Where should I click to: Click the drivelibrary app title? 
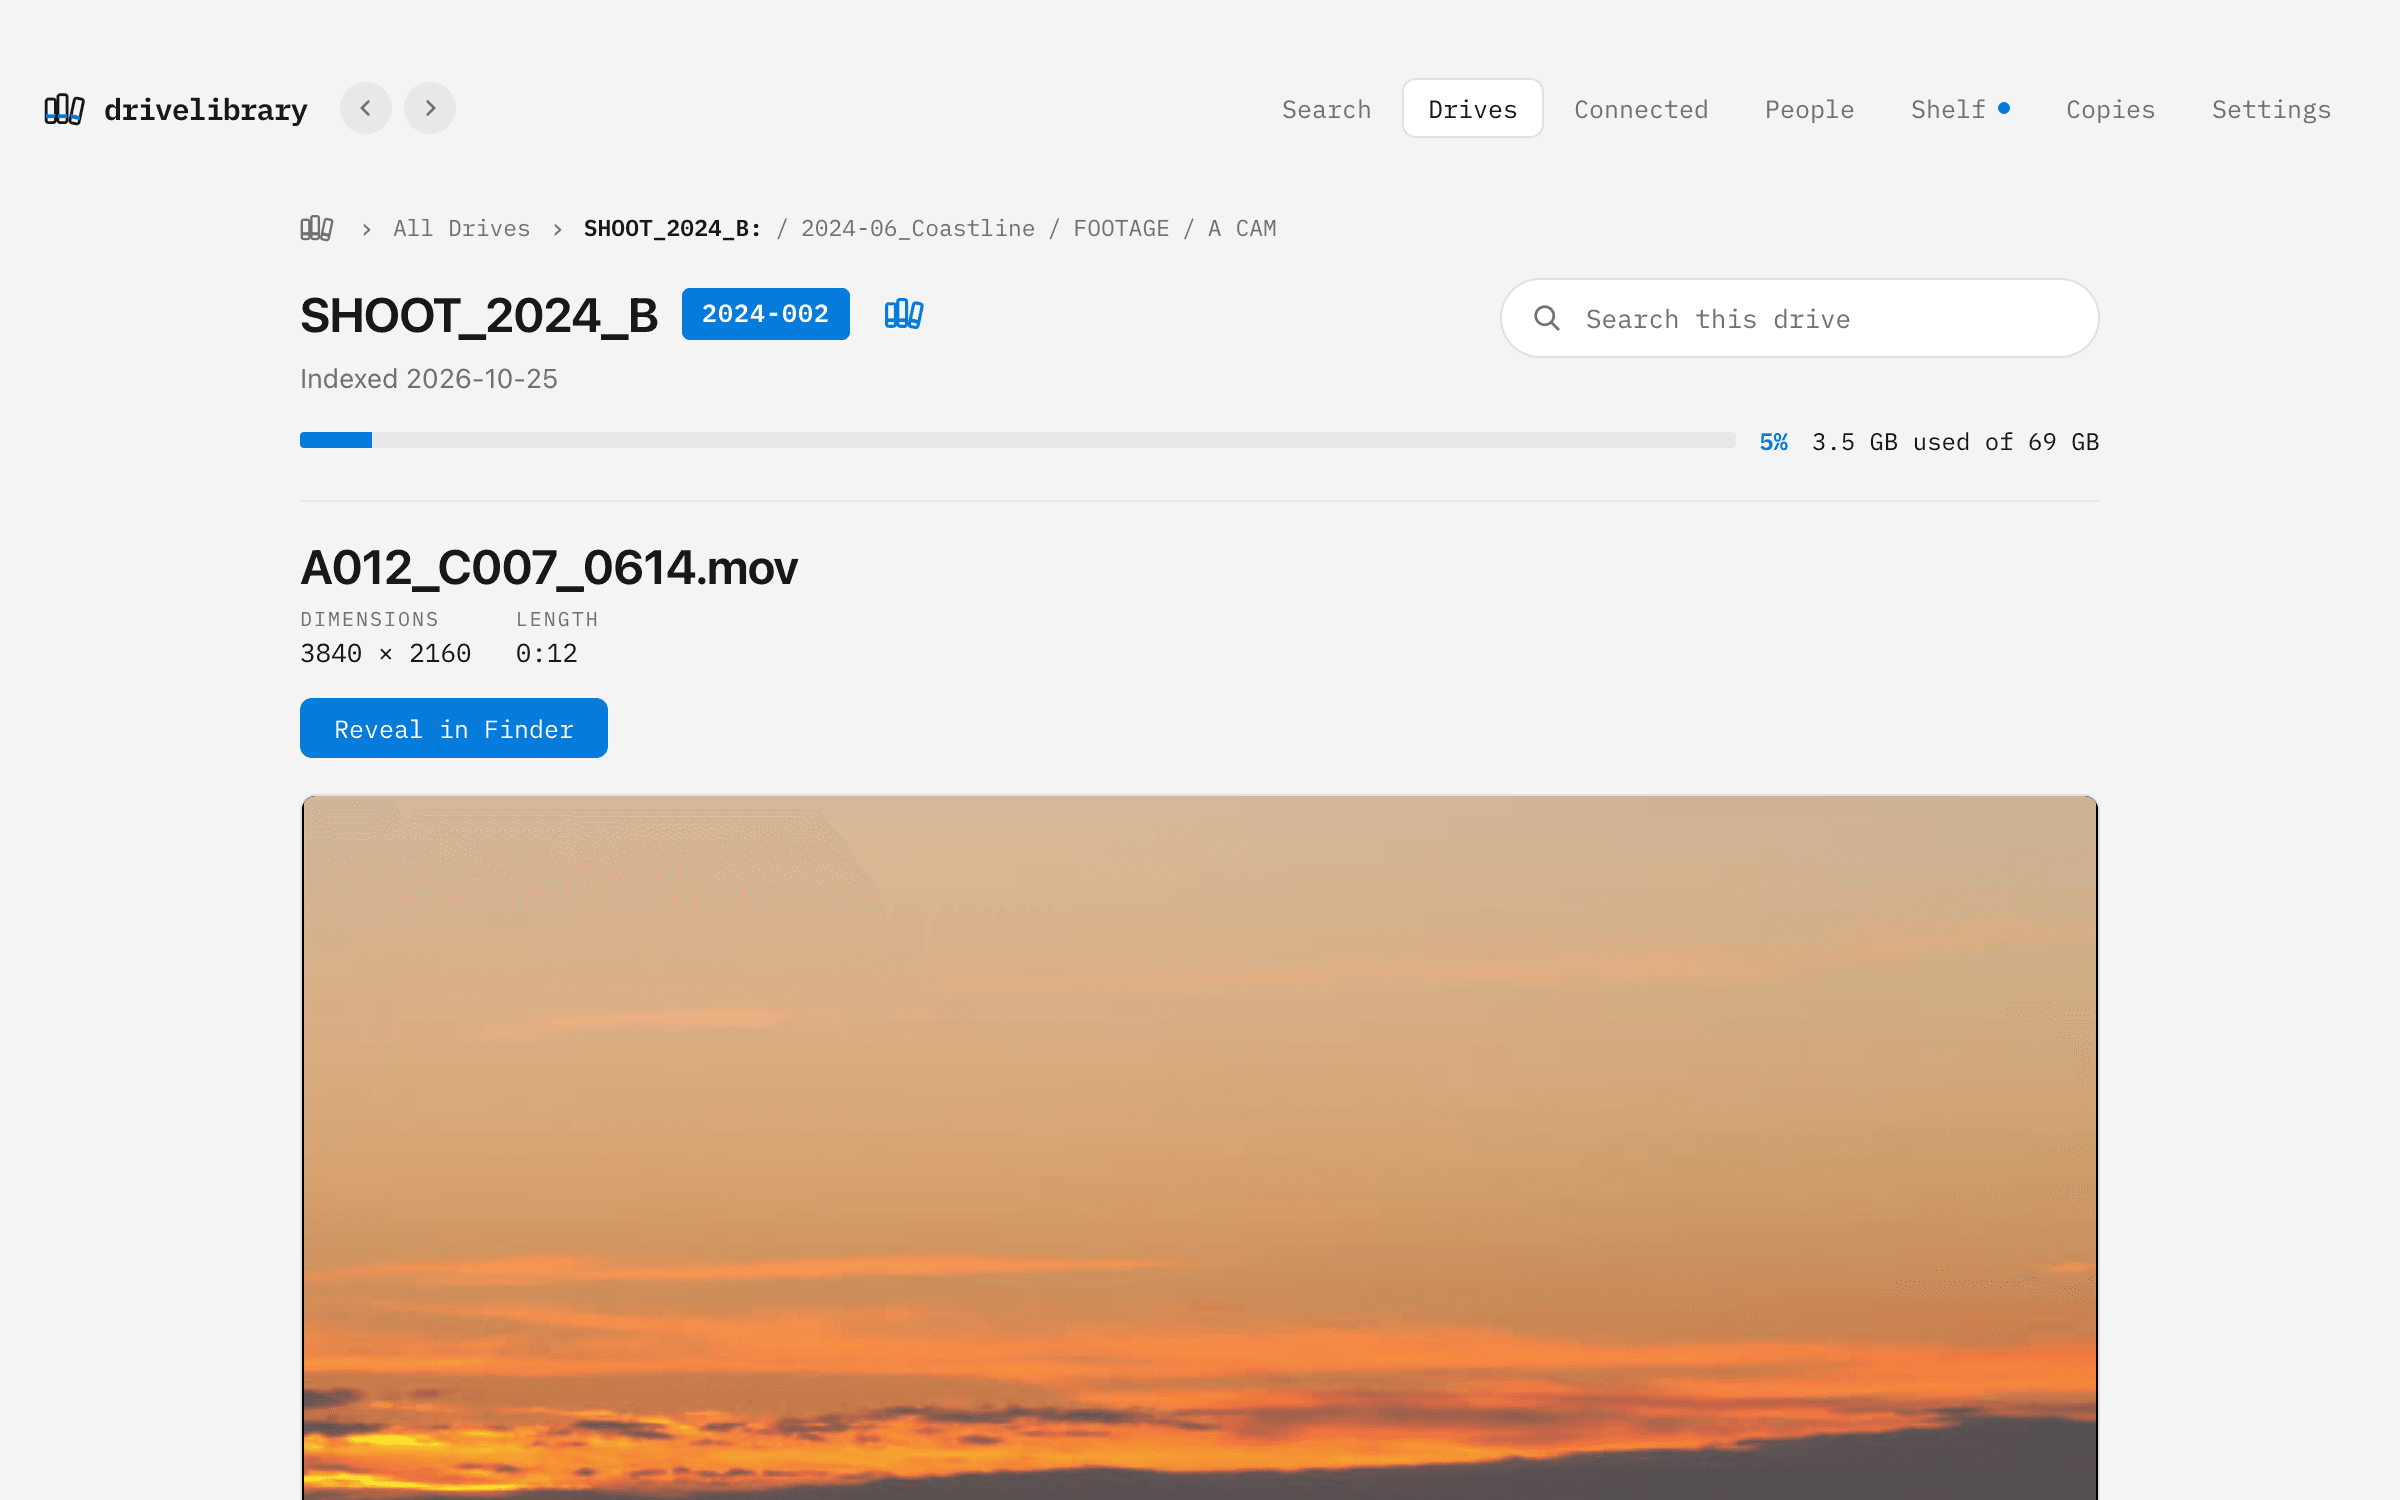pos(206,109)
